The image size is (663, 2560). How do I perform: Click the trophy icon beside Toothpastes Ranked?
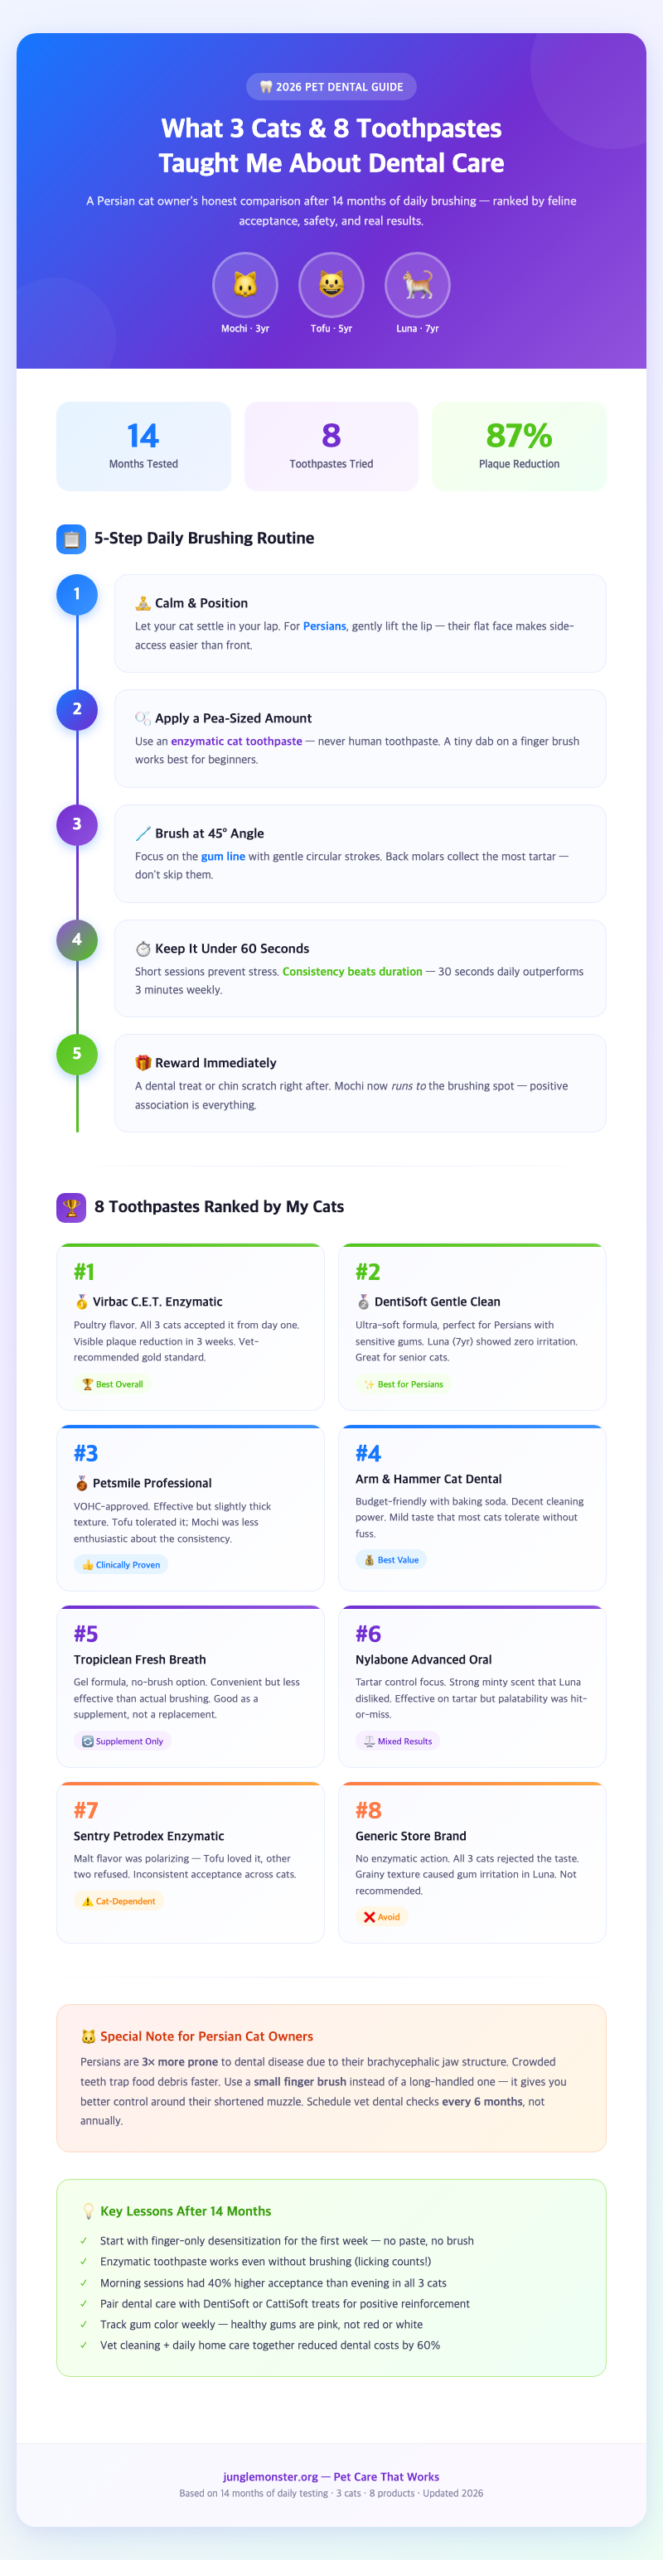click(71, 1207)
